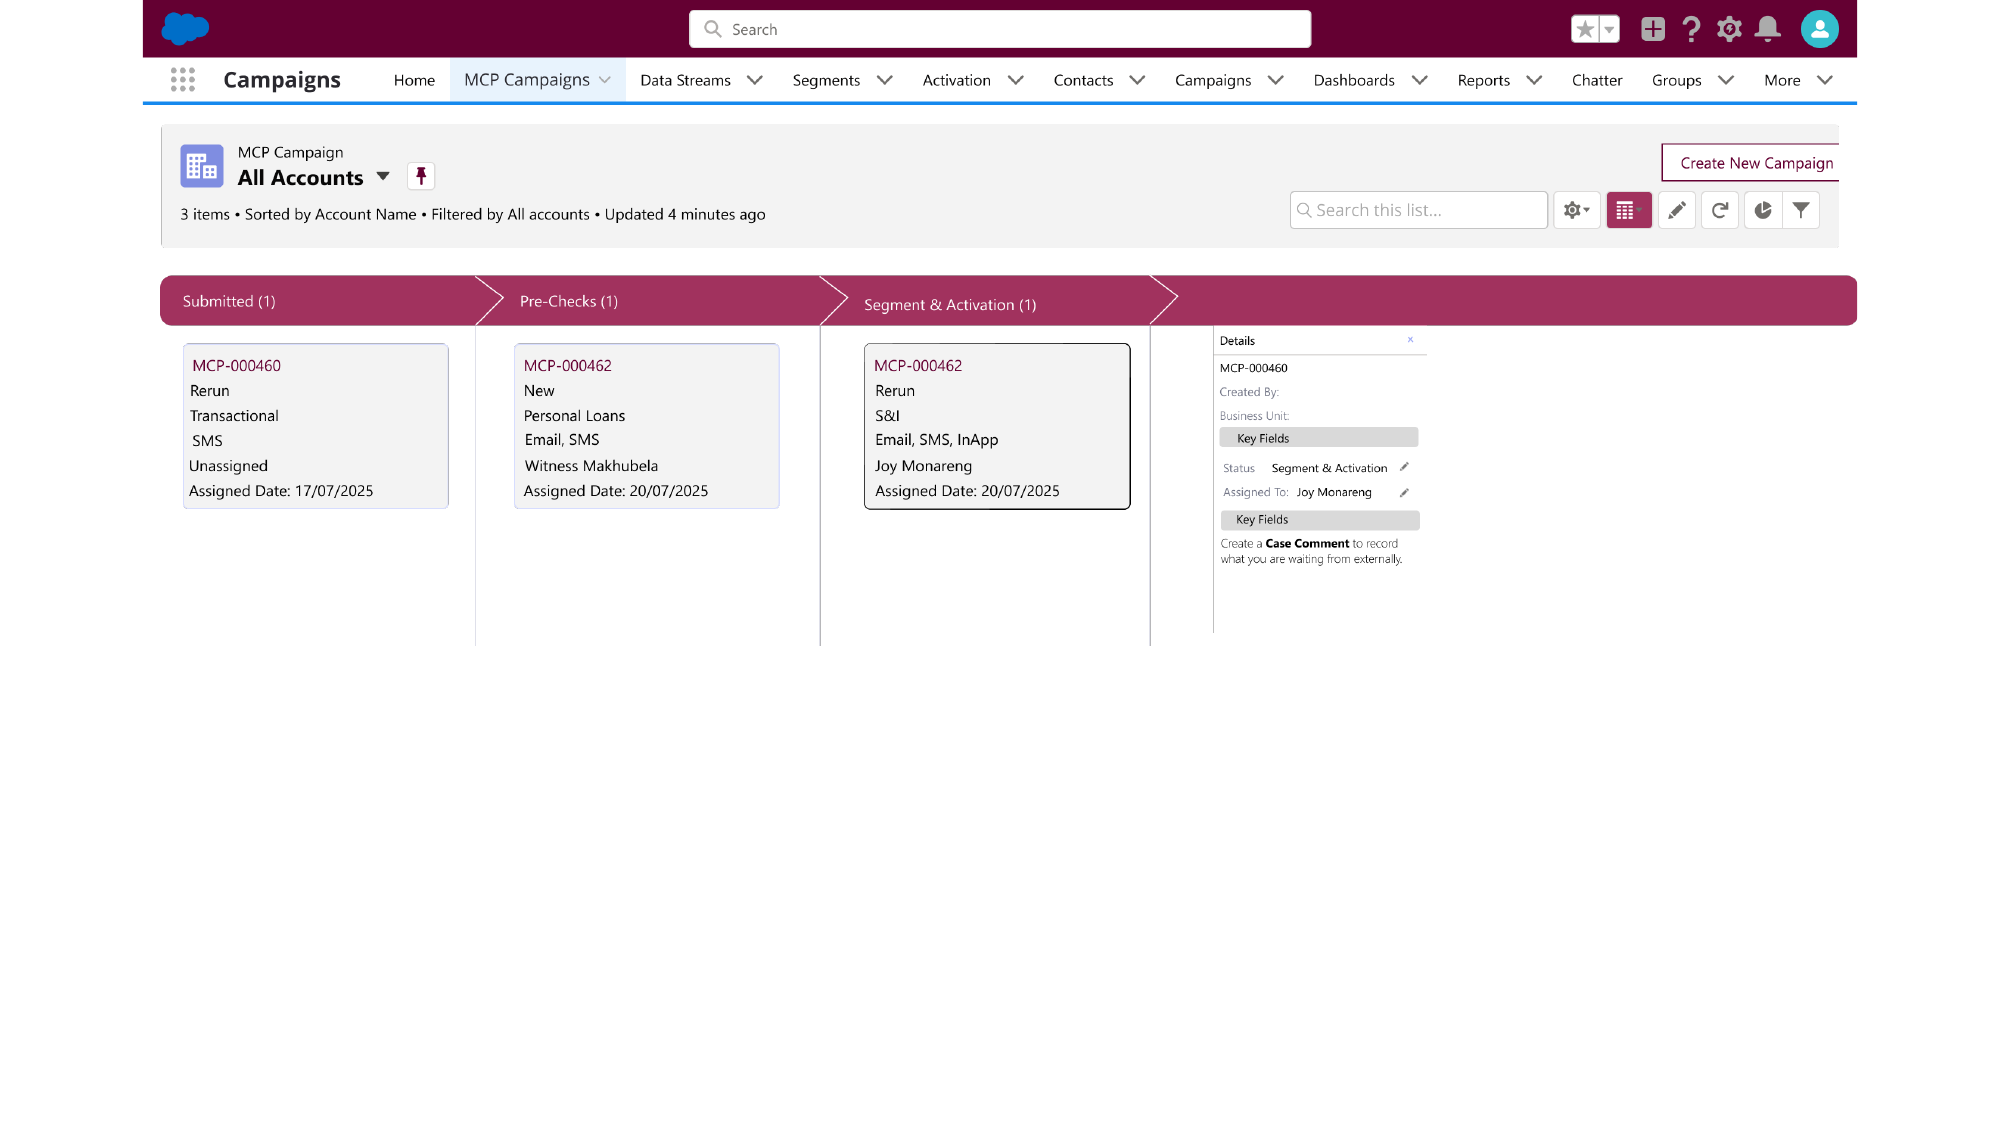The height and width of the screenshot is (1125, 2001).
Task: Select the Pre-Checks (1) stage header
Action: click(x=569, y=301)
